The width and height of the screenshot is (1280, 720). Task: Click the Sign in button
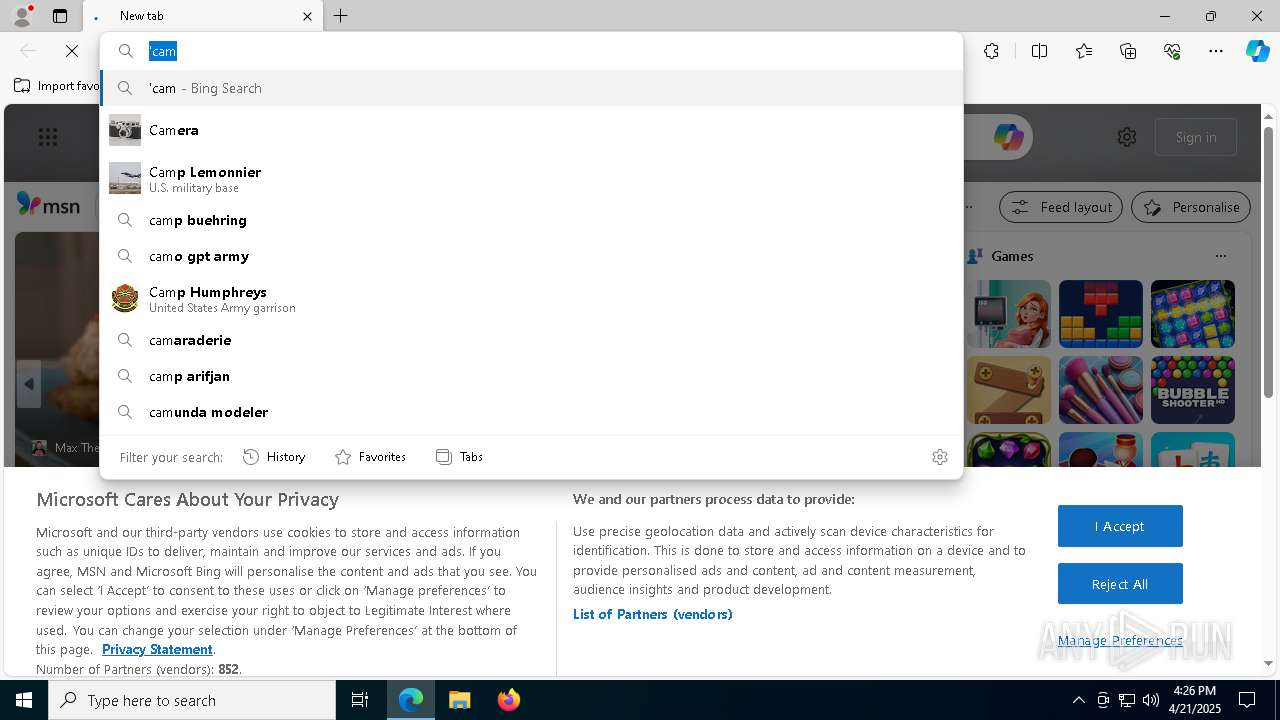tap(1196, 137)
